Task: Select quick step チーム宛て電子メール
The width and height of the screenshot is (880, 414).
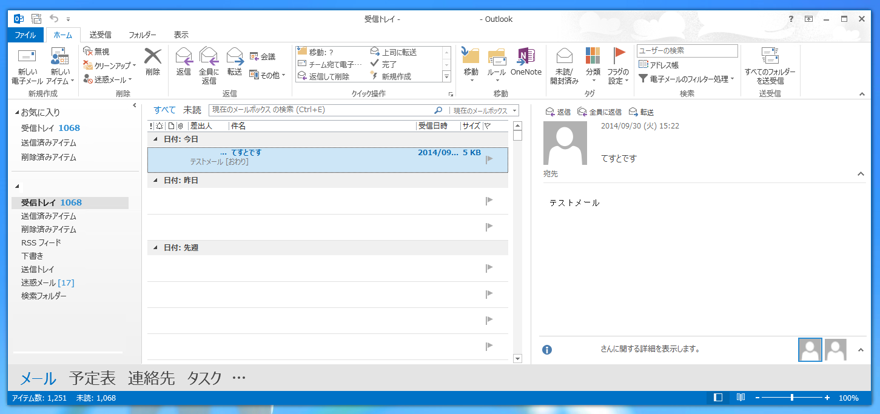Action: [330, 64]
